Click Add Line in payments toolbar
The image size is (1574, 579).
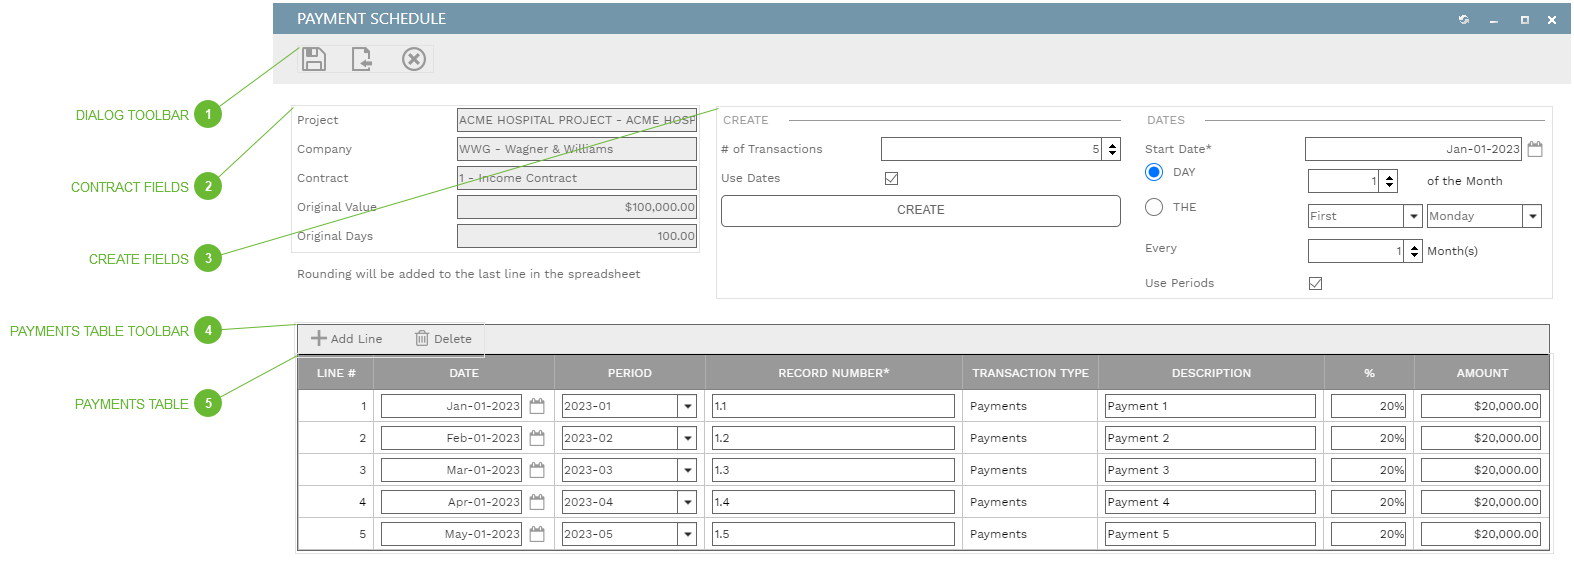tap(346, 339)
